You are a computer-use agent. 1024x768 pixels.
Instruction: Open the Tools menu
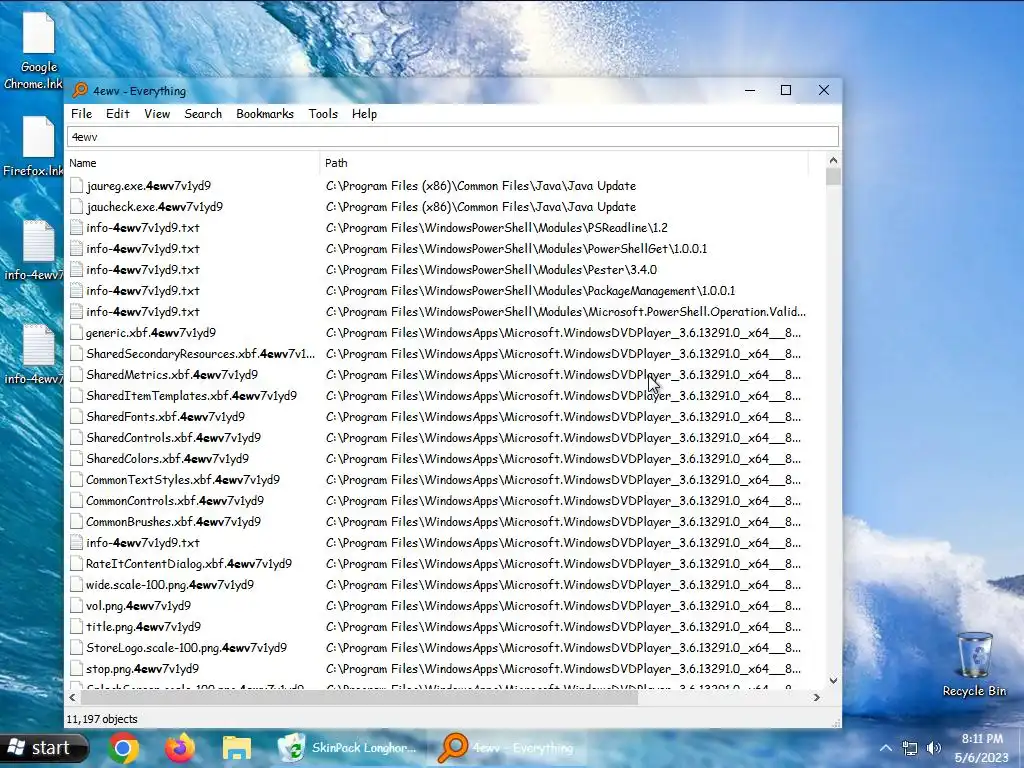[323, 114]
